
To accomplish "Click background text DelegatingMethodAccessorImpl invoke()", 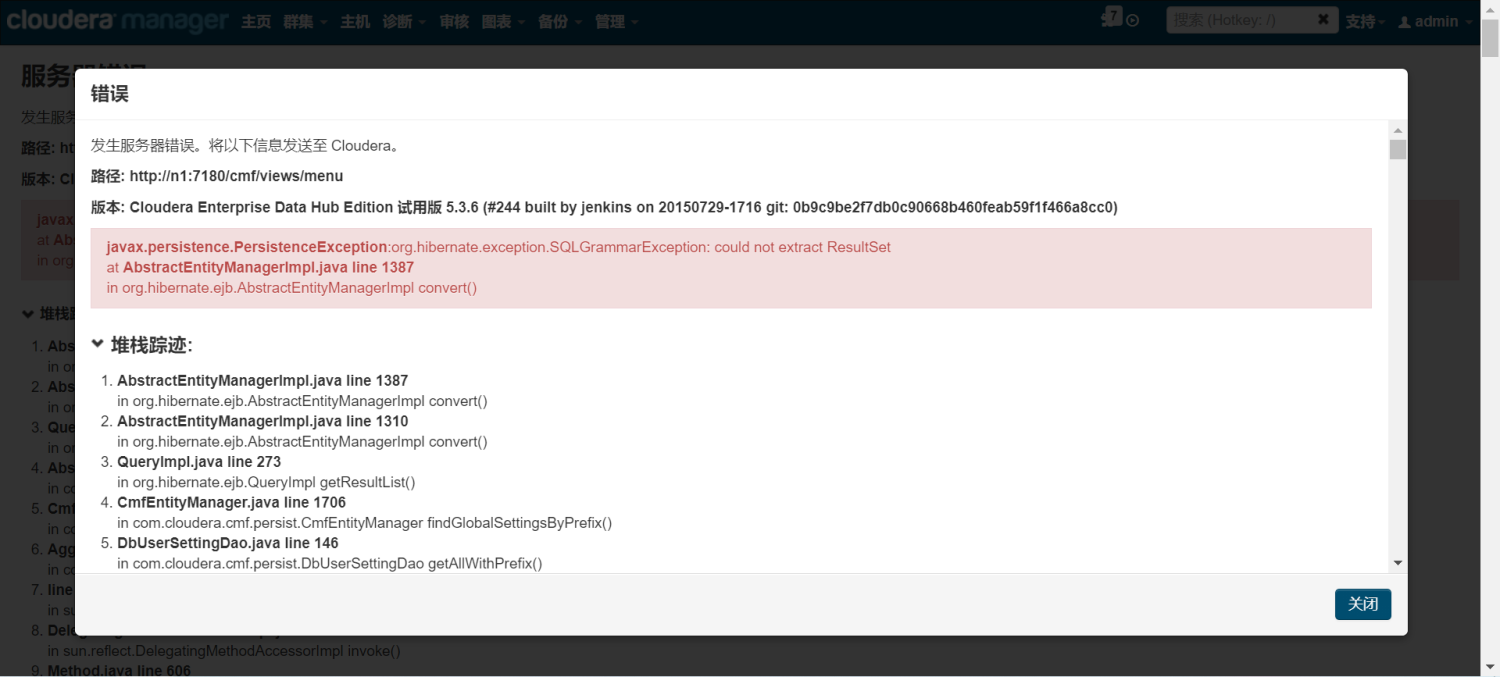I will pyautogui.click(x=224, y=651).
